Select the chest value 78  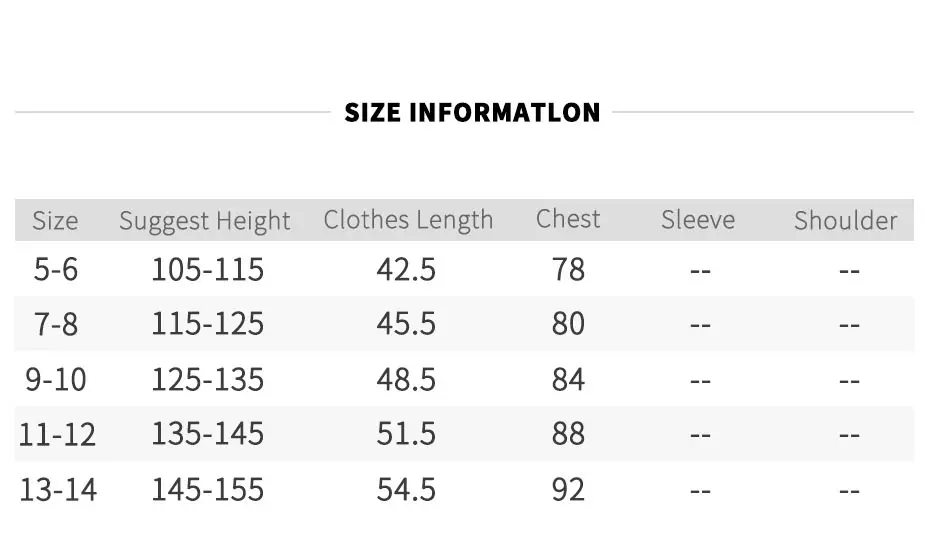[568, 269]
